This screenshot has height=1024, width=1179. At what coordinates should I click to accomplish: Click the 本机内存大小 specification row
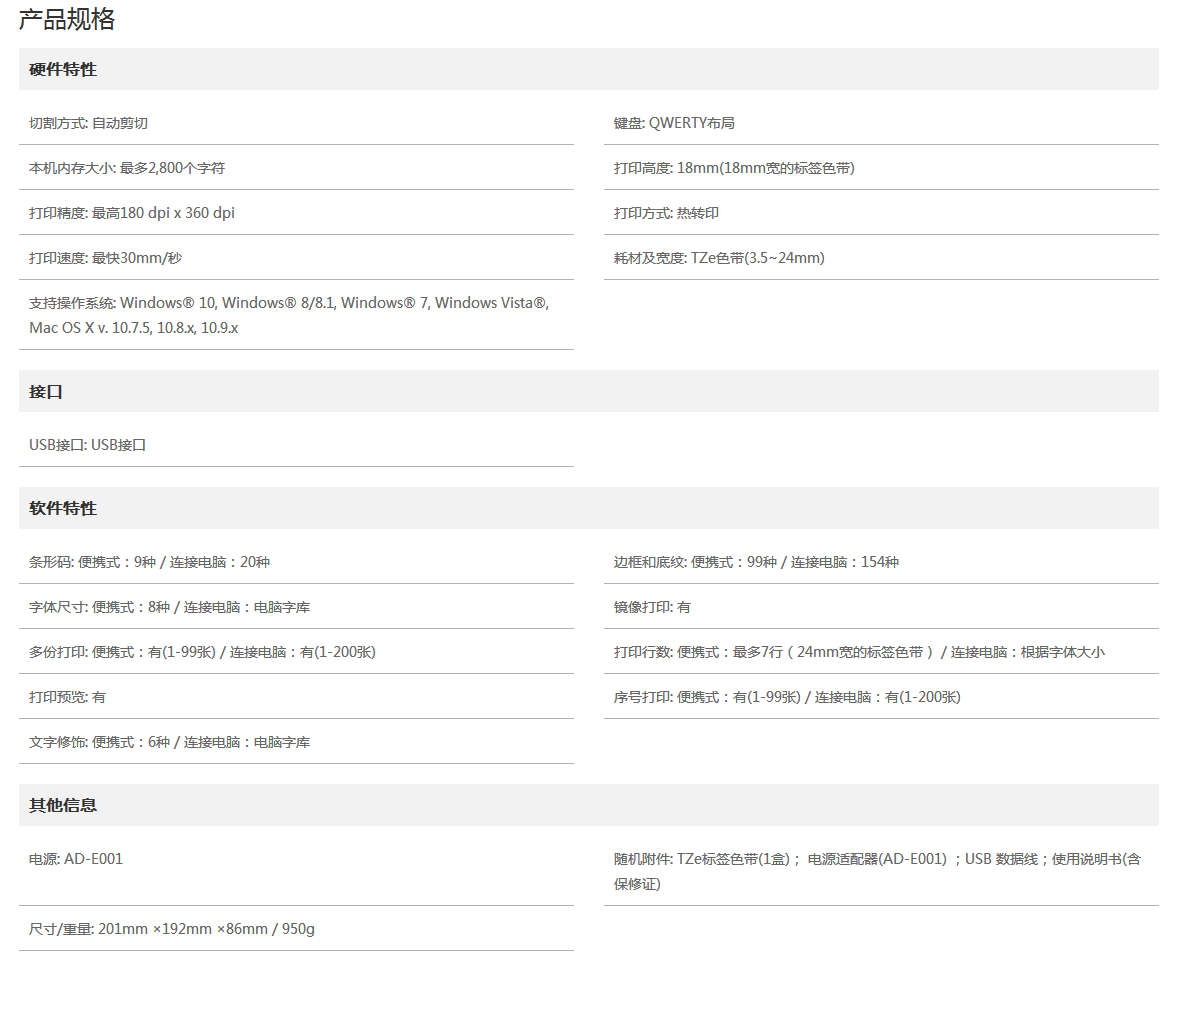click(x=127, y=168)
